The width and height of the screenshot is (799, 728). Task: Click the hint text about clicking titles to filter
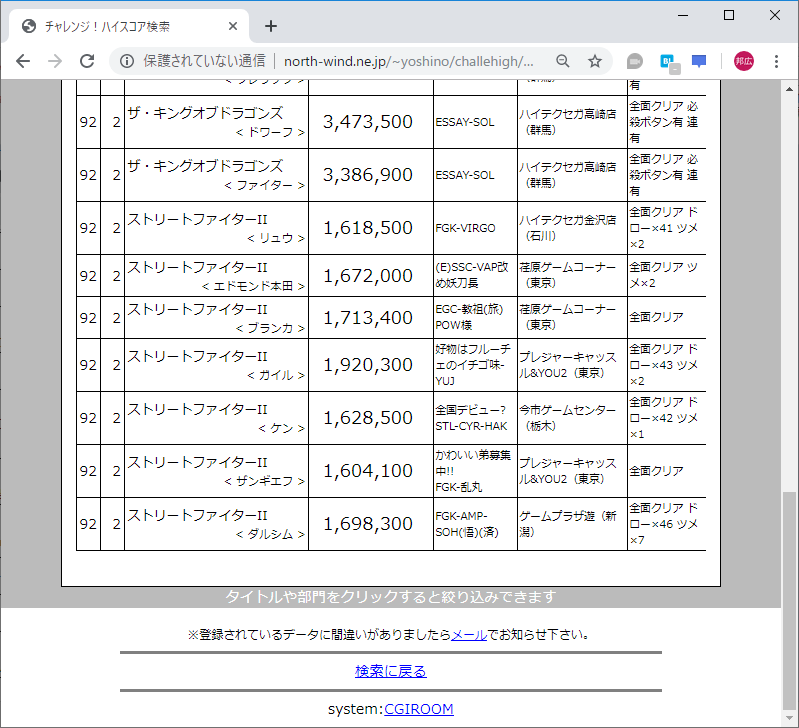(x=391, y=597)
